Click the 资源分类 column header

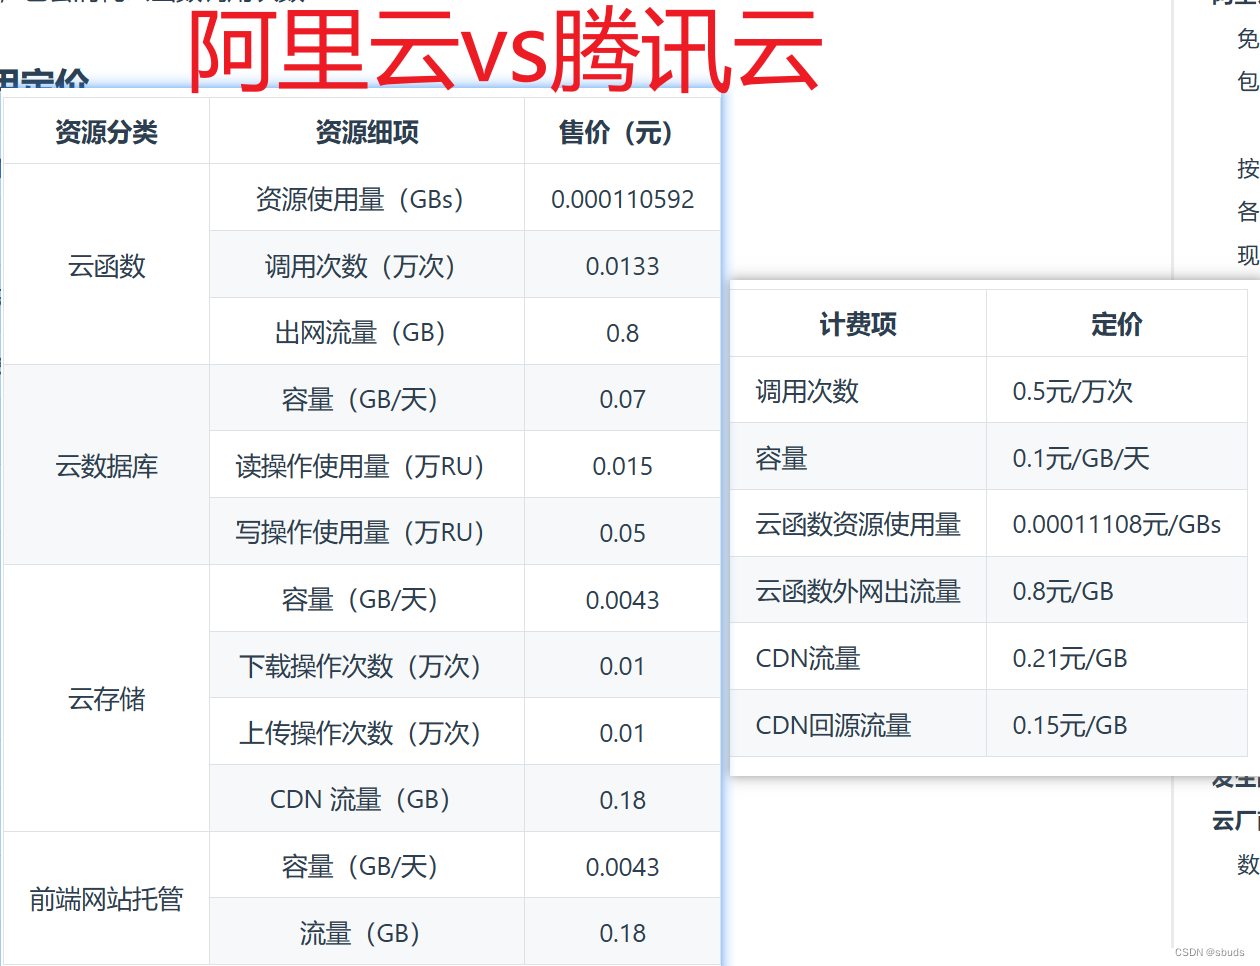tap(106, 132)
